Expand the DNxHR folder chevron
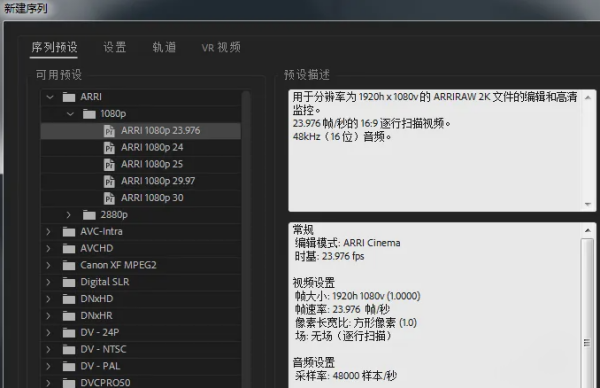 coord(48,316)
